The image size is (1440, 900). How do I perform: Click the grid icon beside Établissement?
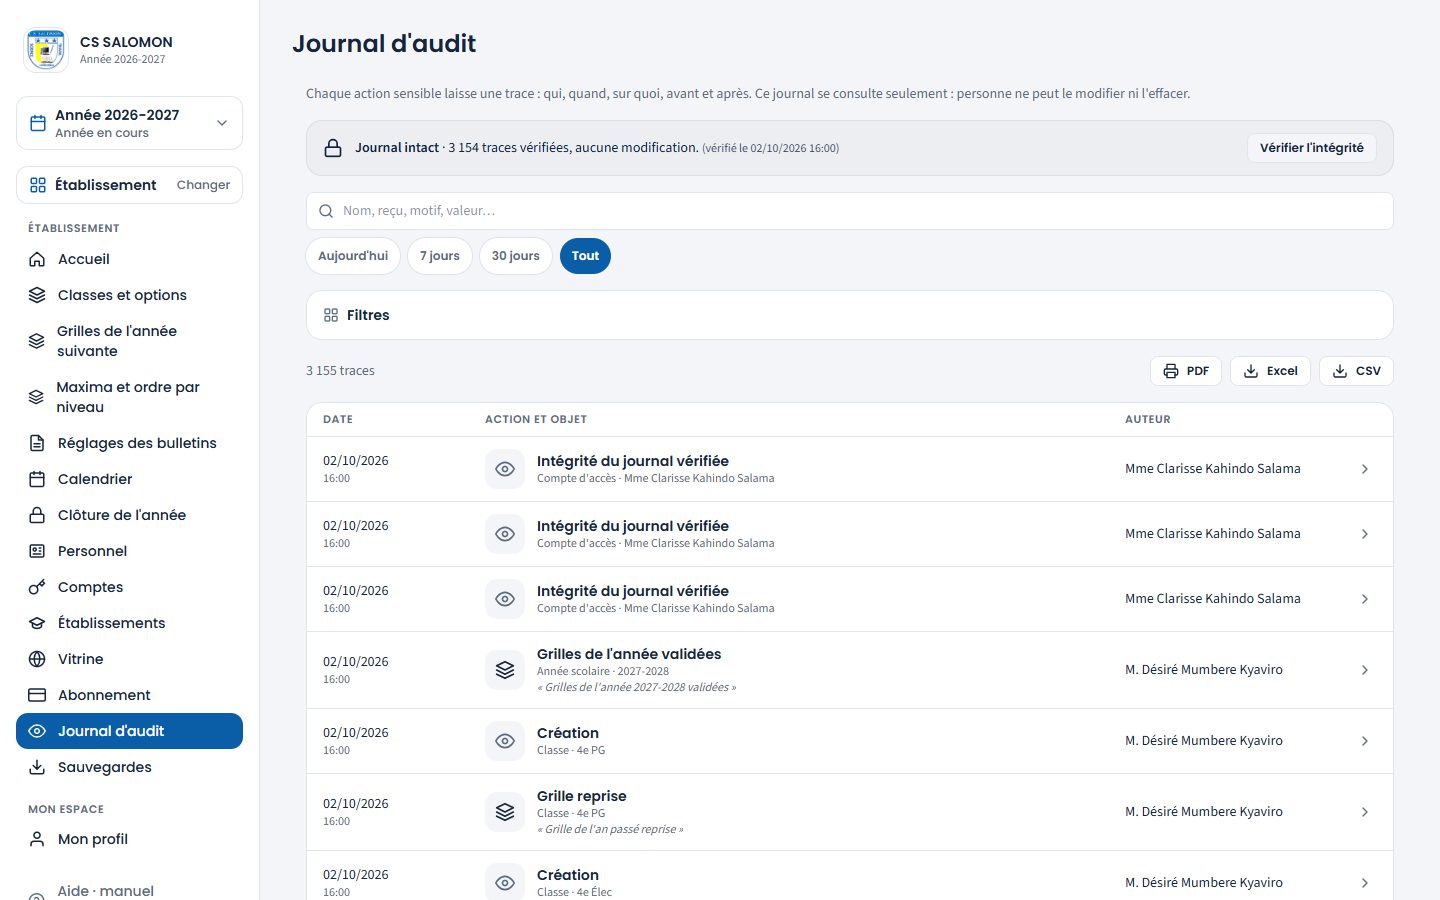click(38, 185)
